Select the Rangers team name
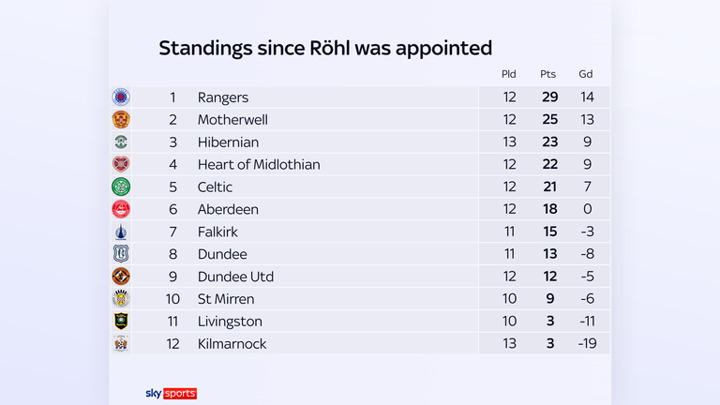This screenshot has height=405, width=720. pyautogui.click(x=223, y=98)
